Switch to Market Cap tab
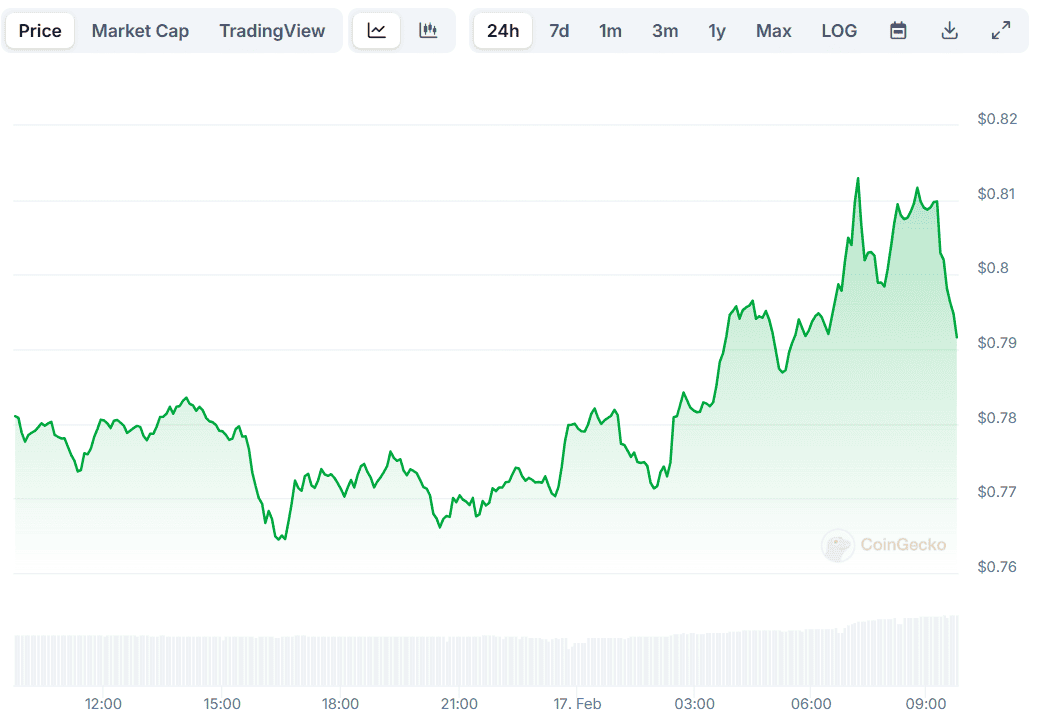 [x=140, y=31]
